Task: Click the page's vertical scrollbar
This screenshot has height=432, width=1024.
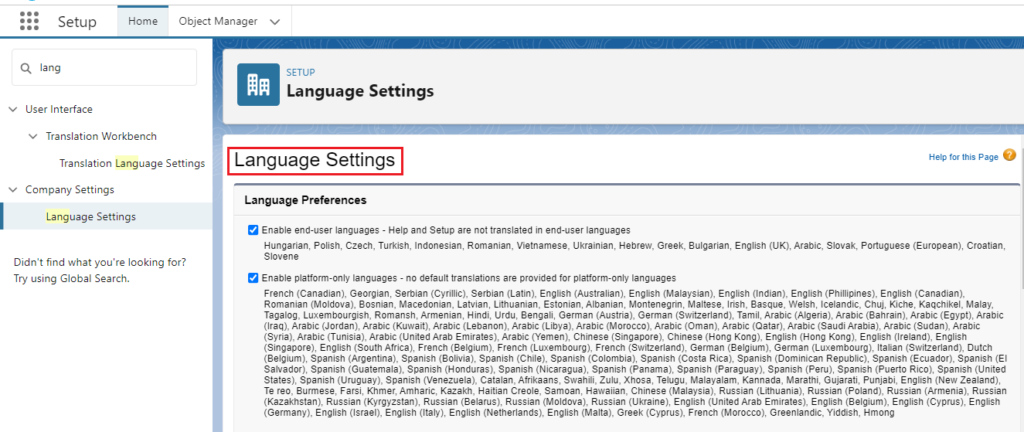Action: coord(1019,215)
